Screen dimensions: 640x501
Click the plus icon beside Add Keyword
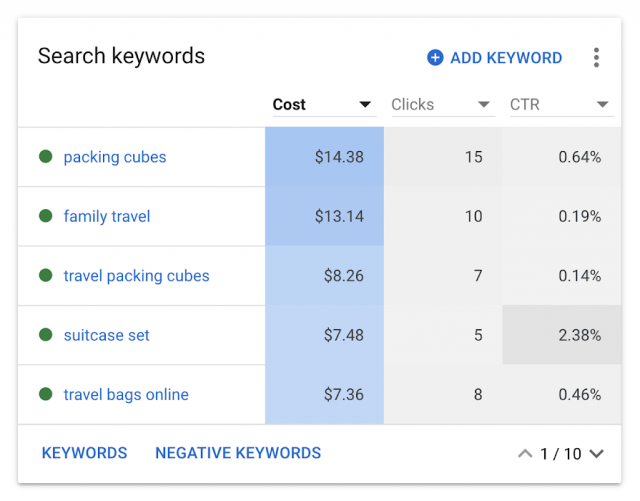click(x=435, y=58)
